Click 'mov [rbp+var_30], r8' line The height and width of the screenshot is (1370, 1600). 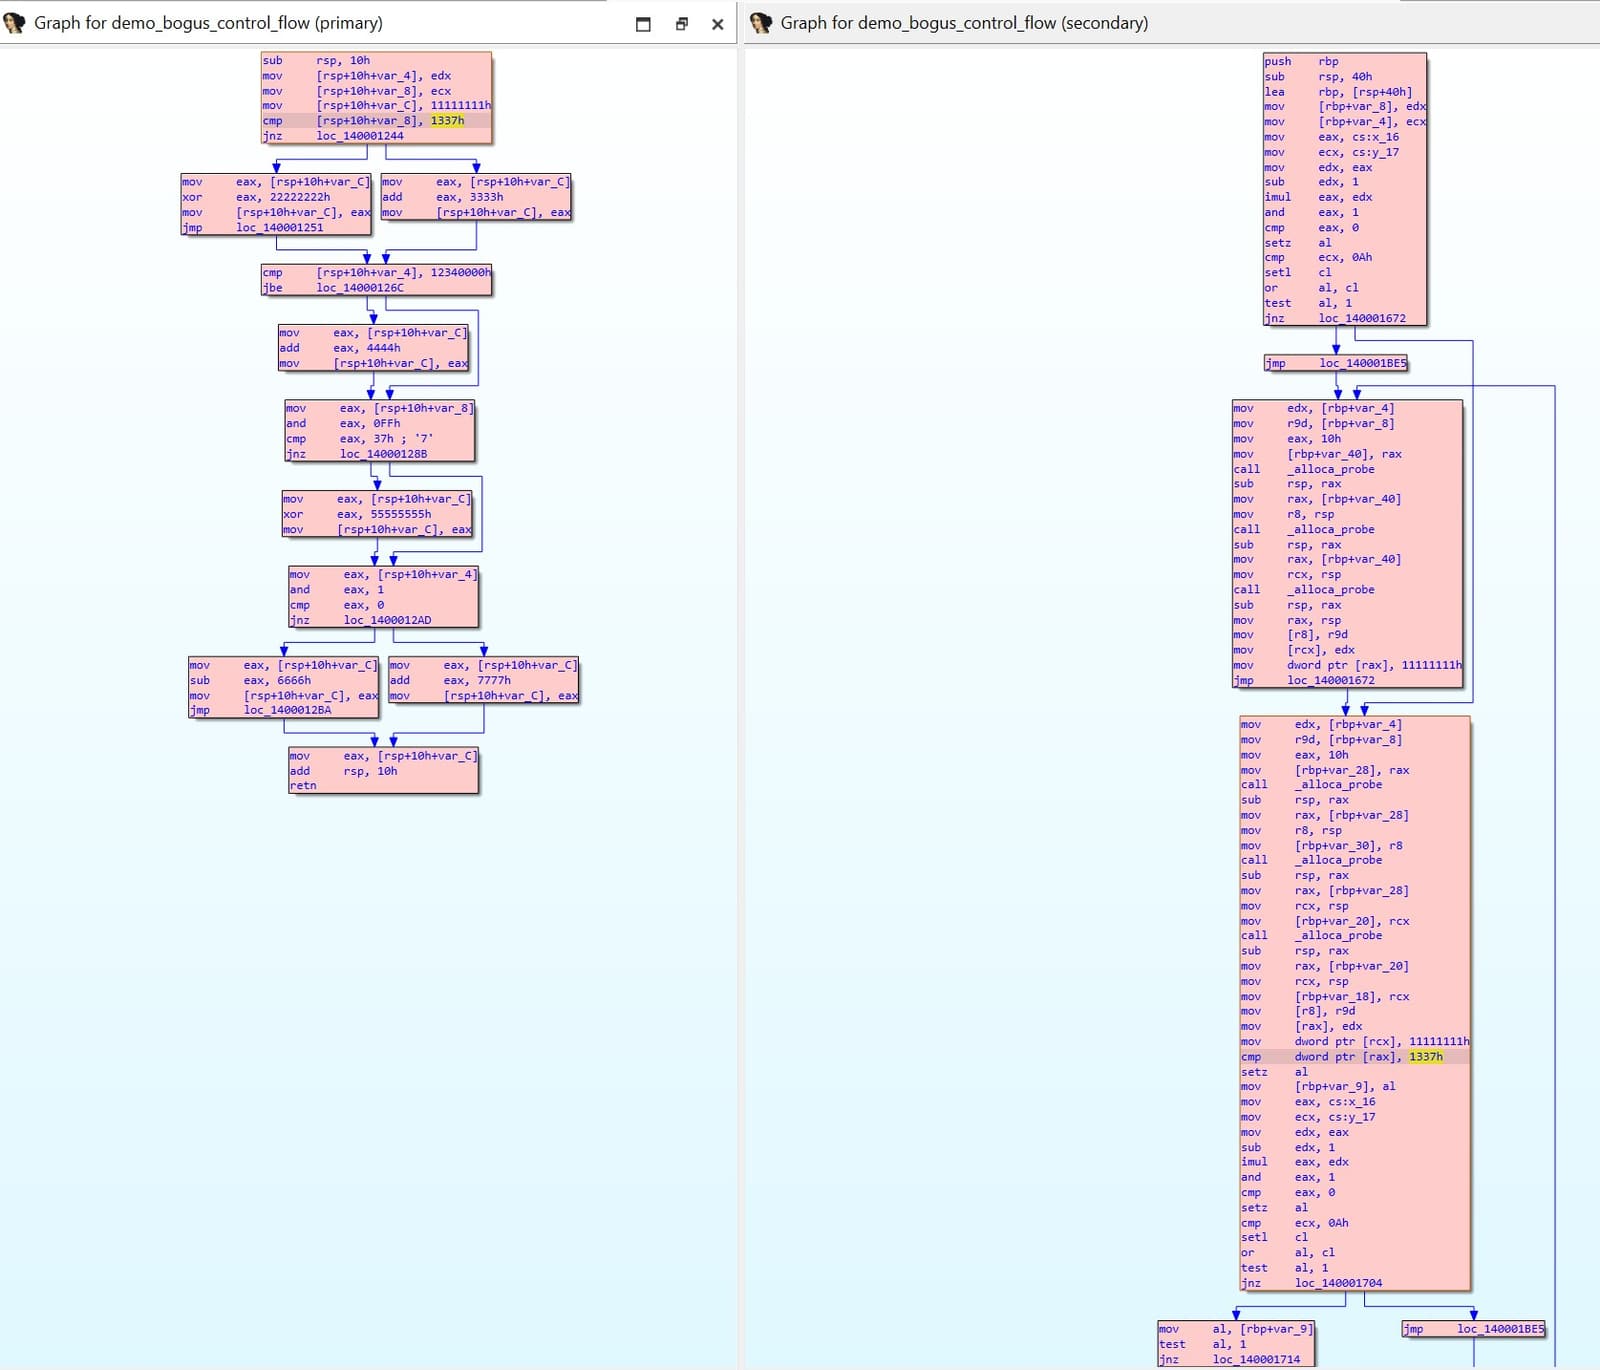1322,846
